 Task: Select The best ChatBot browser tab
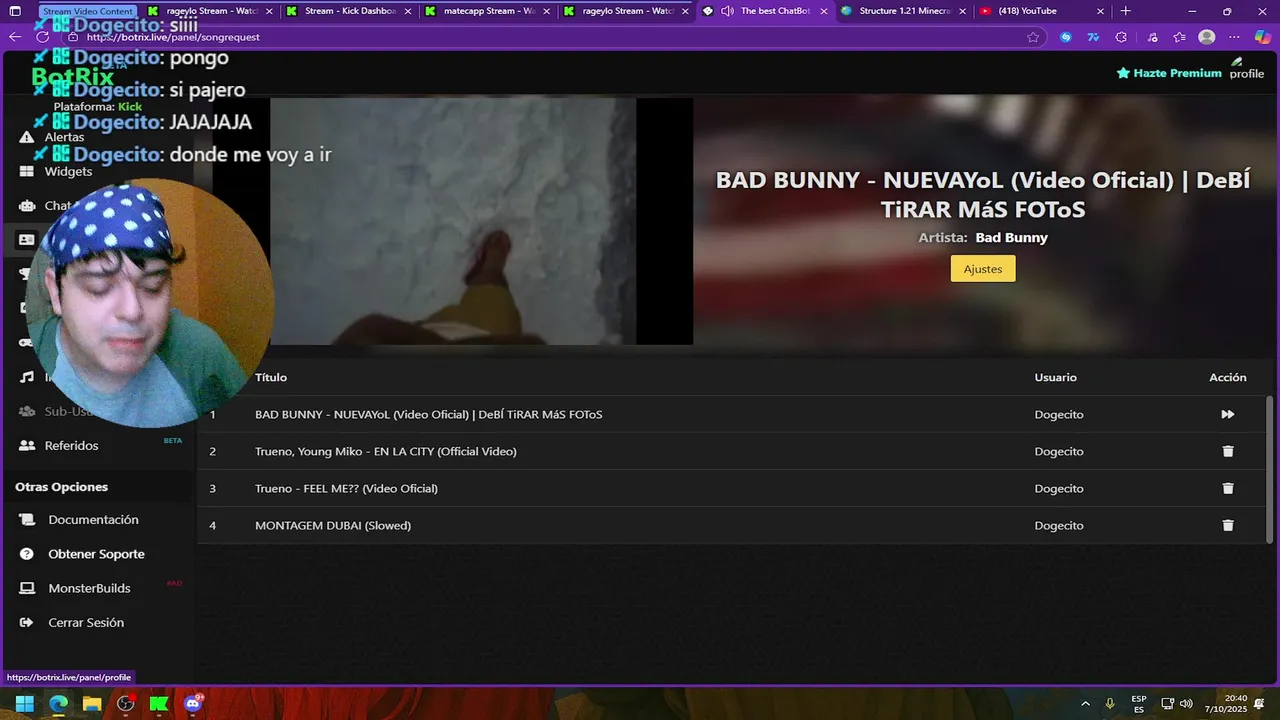pos(765,11)
